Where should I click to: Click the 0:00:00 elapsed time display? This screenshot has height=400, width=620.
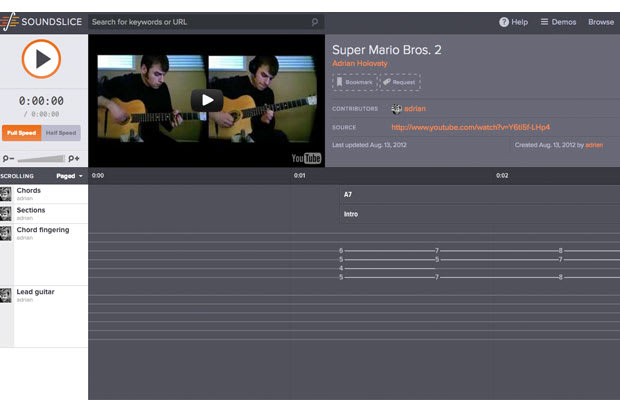[x=41, y=101]
